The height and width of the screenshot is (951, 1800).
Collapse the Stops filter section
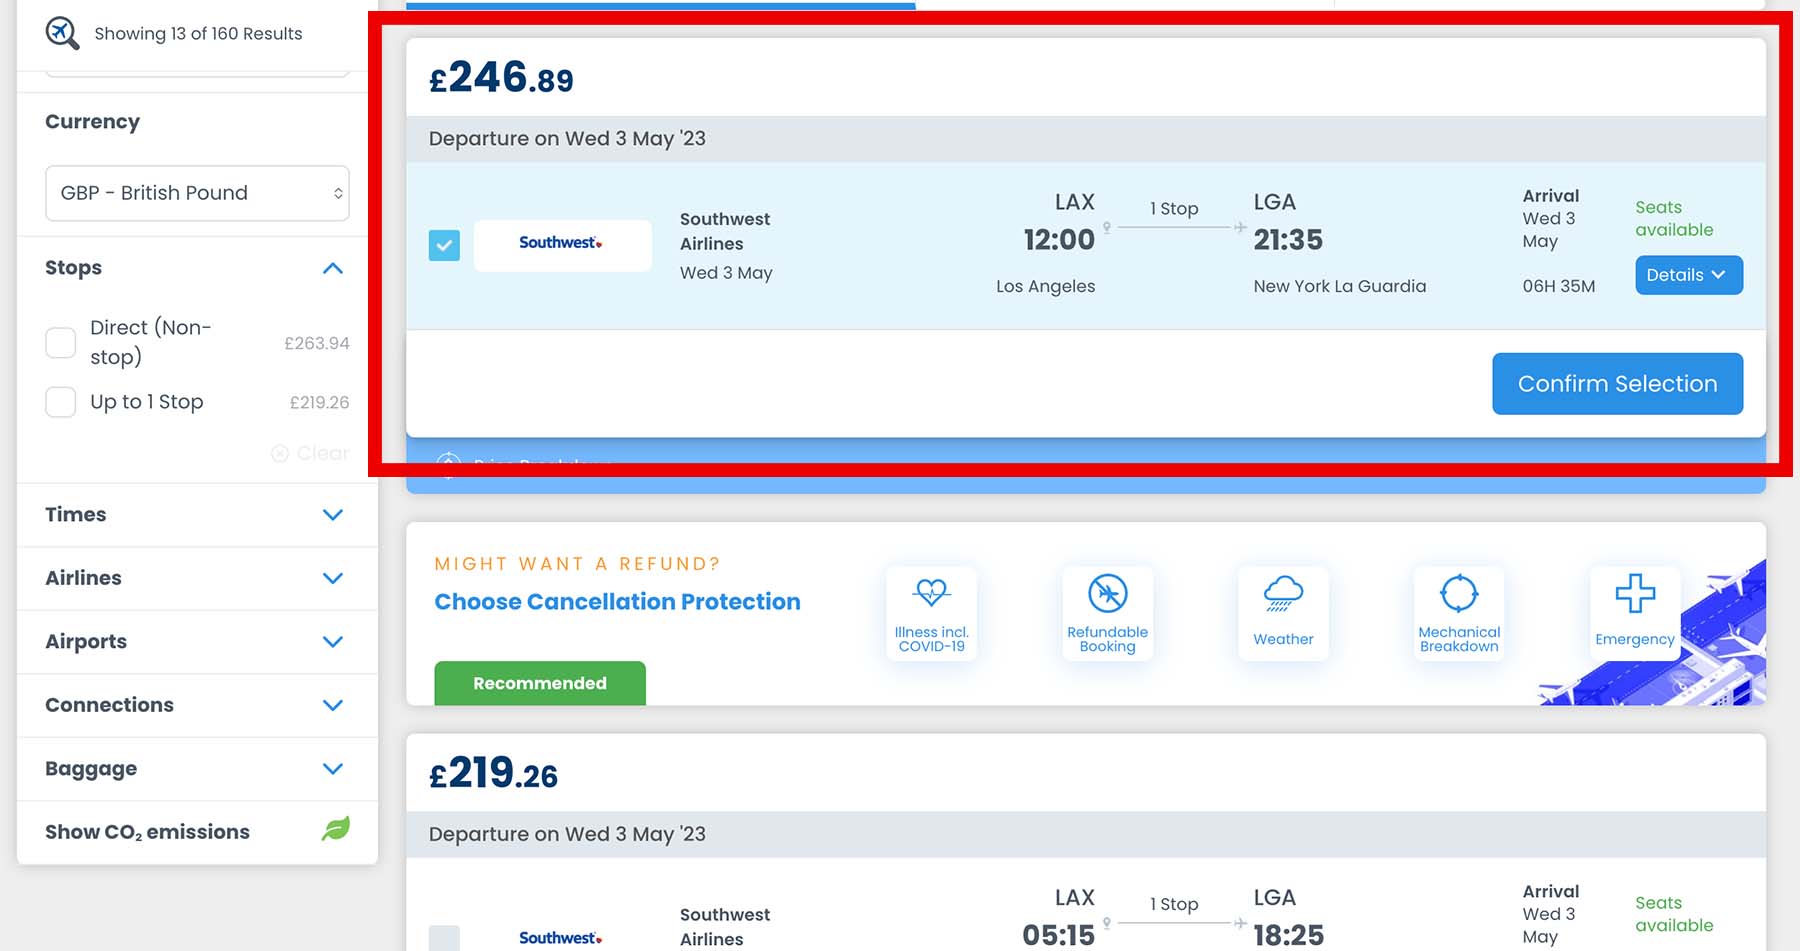[333, 268]
